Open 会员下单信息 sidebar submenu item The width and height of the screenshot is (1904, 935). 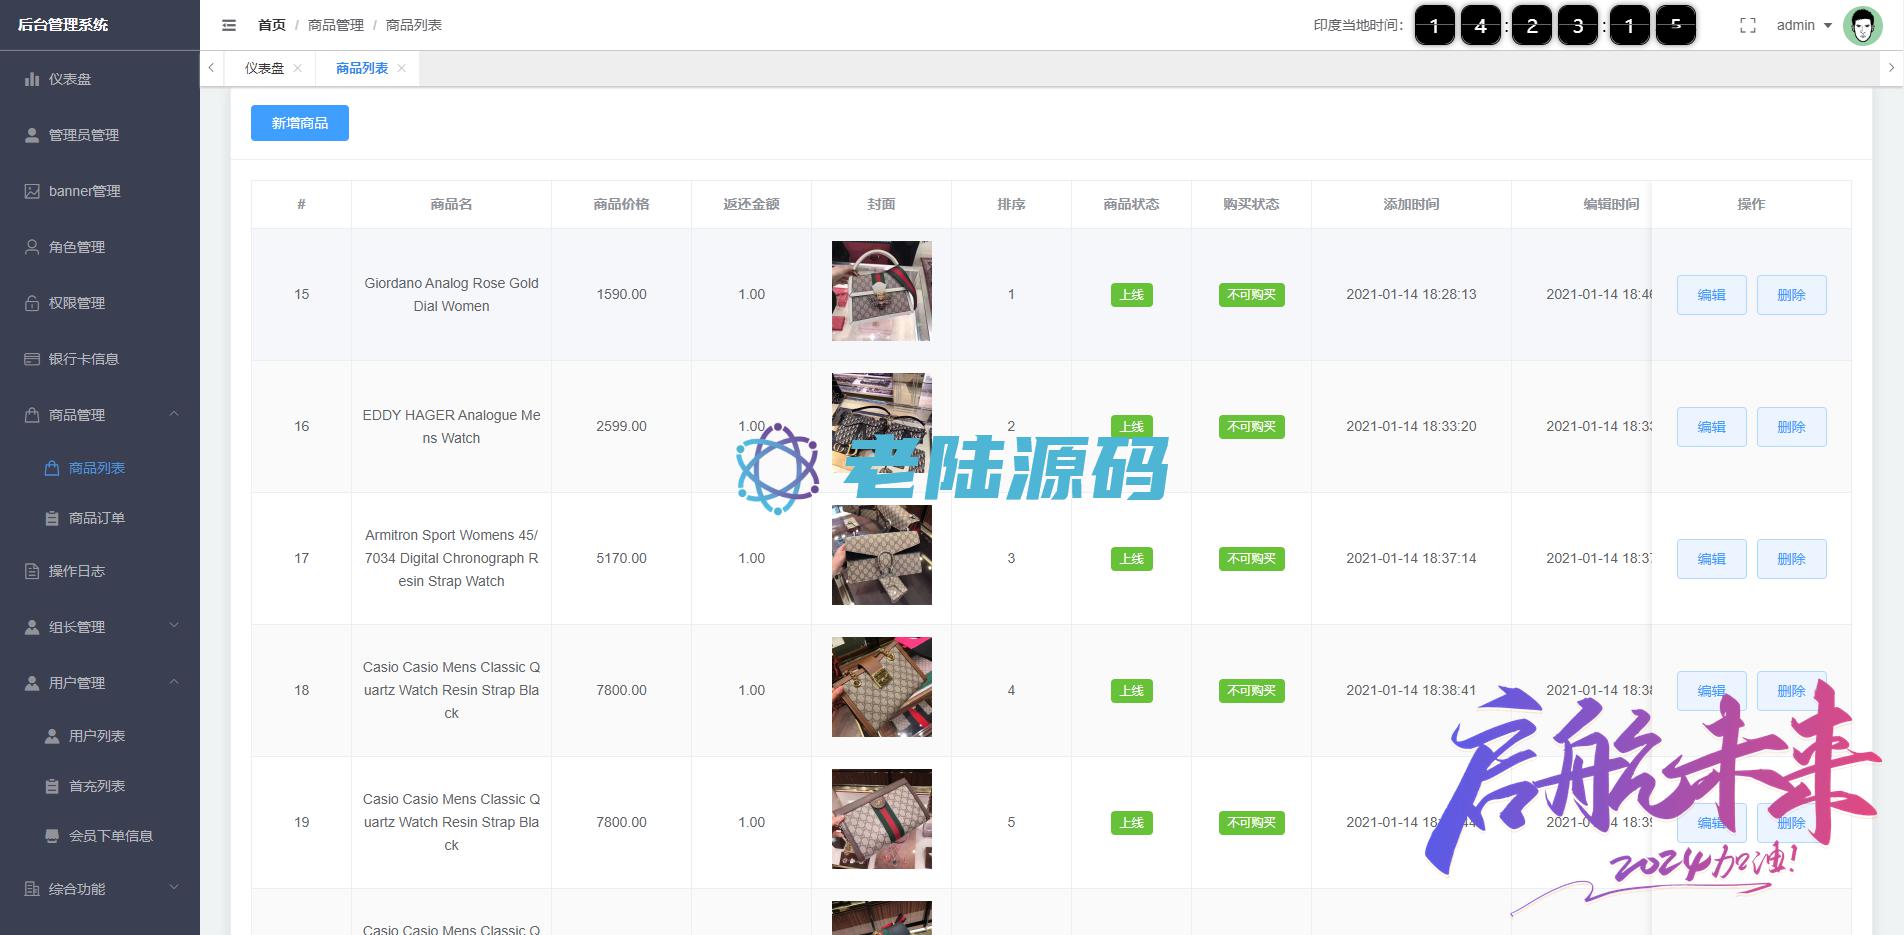(x=100, y=836)
